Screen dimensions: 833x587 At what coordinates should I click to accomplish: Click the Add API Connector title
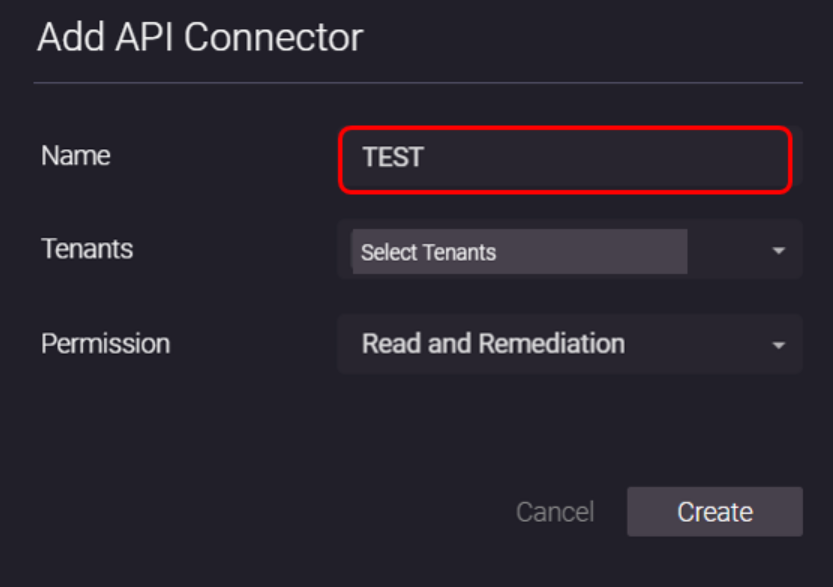[200, 38]
